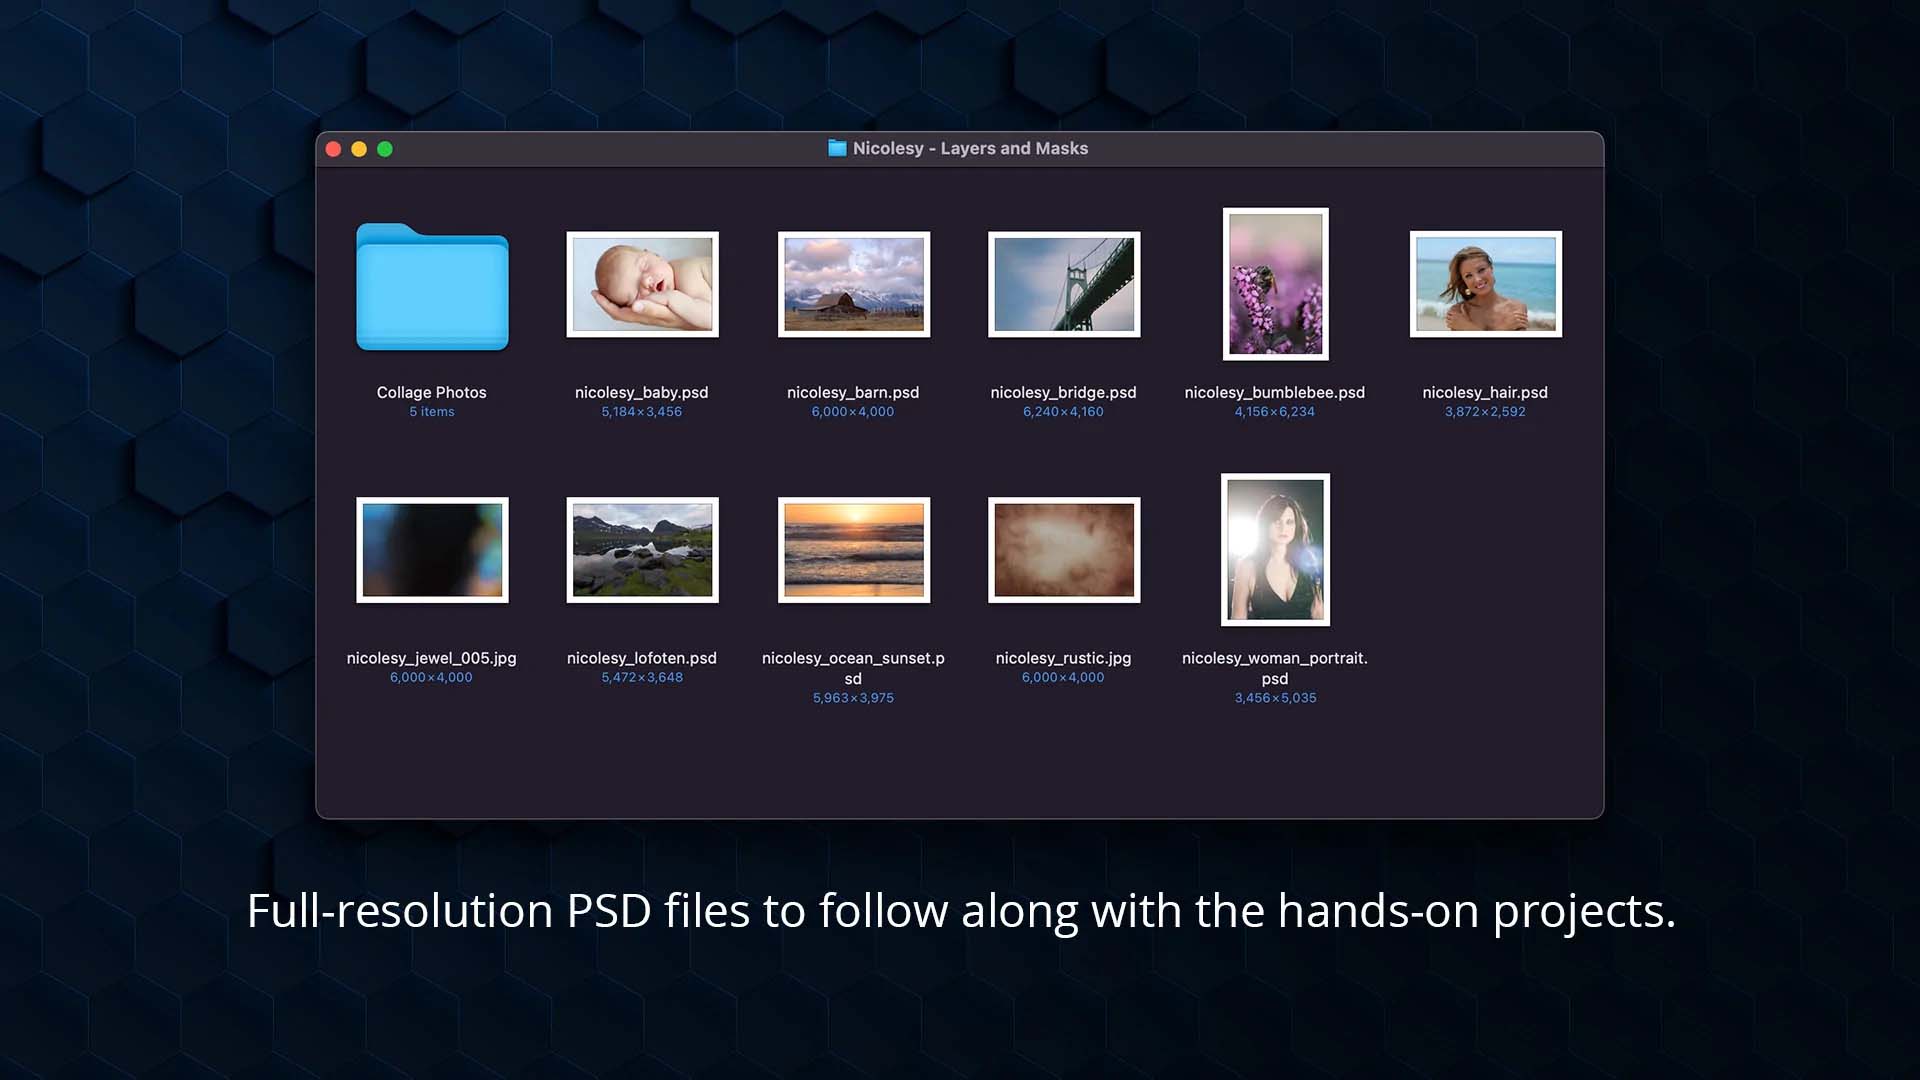Click the 'nicolesy_woman_portrait.psd' file name
Viewport: 1920px width, 1080px height.
coord(1275,668)
